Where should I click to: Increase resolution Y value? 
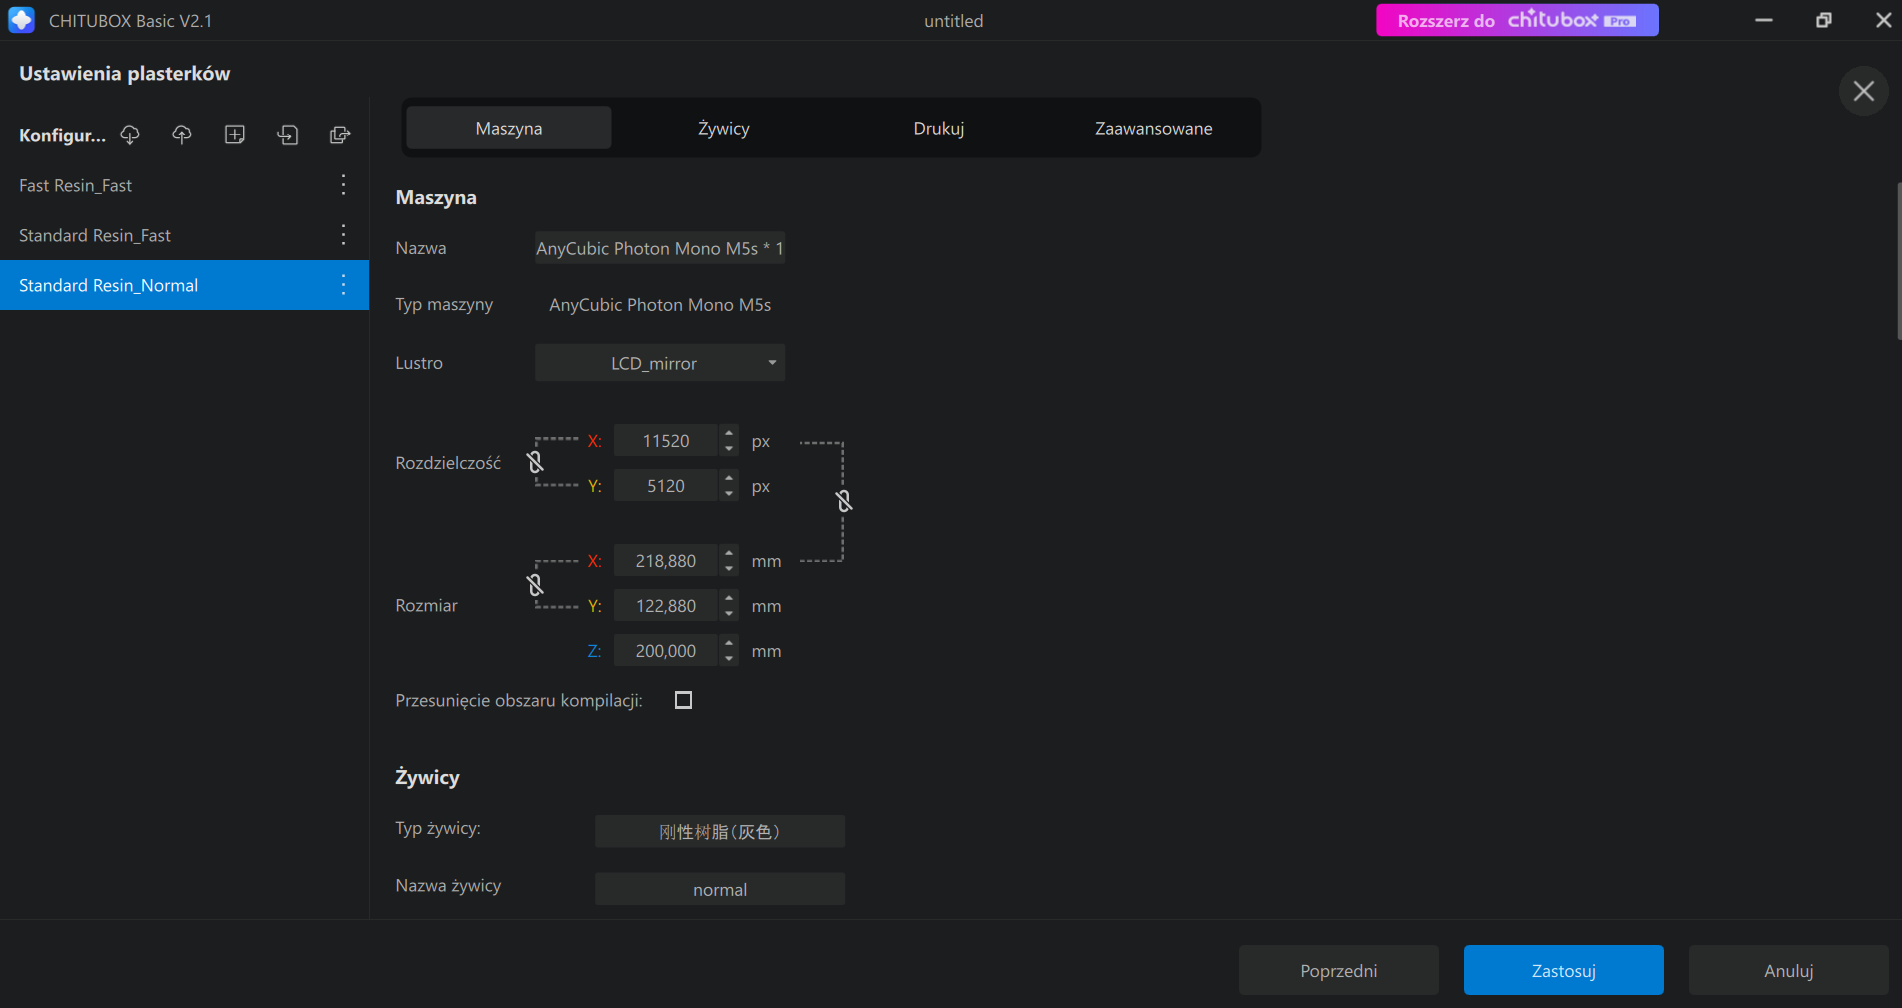(729, 478)
